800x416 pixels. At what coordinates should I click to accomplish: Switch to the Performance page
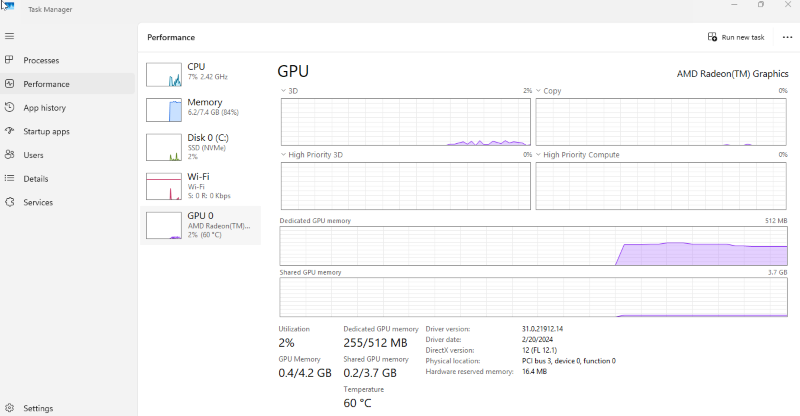[x=46, y=84]
